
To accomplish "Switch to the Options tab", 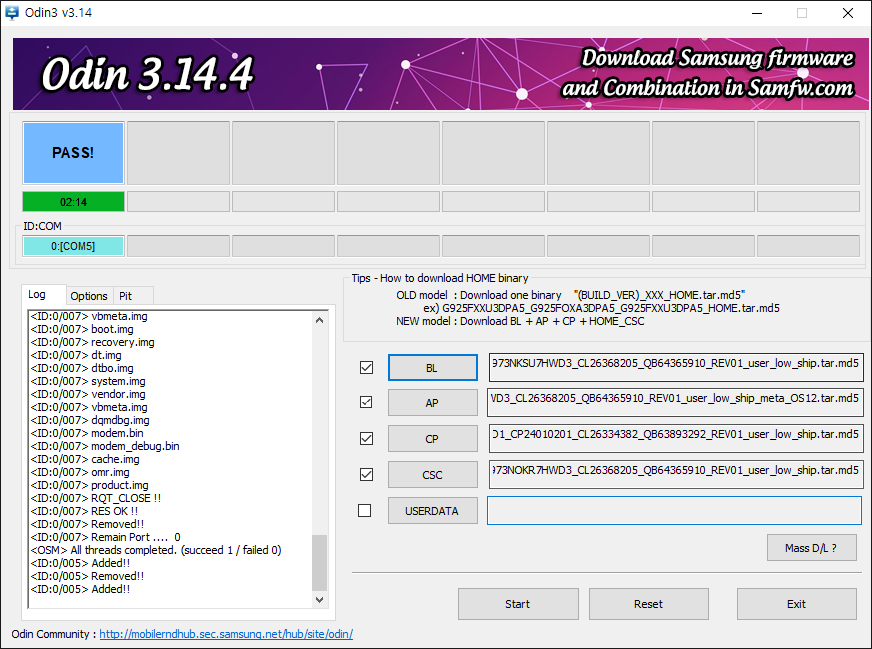I will click(x=89, y=296).
